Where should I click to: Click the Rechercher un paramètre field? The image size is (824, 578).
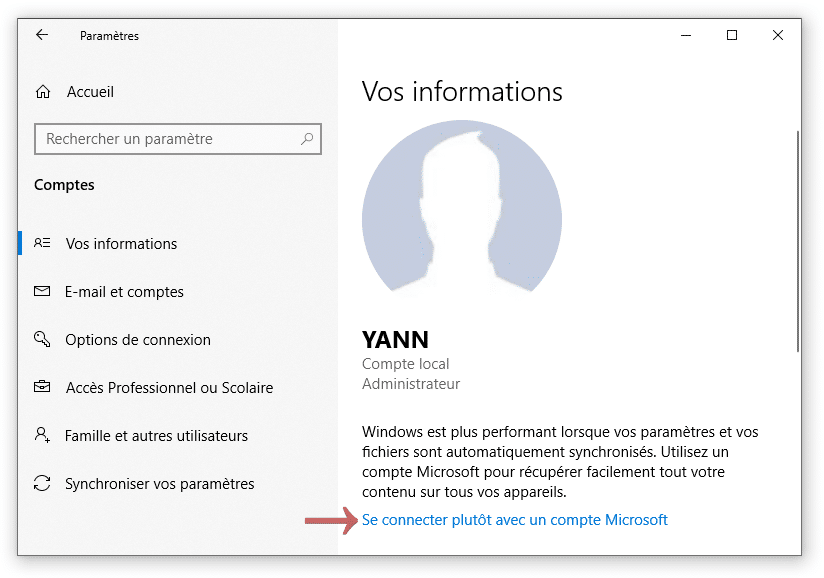click(178, 139)
